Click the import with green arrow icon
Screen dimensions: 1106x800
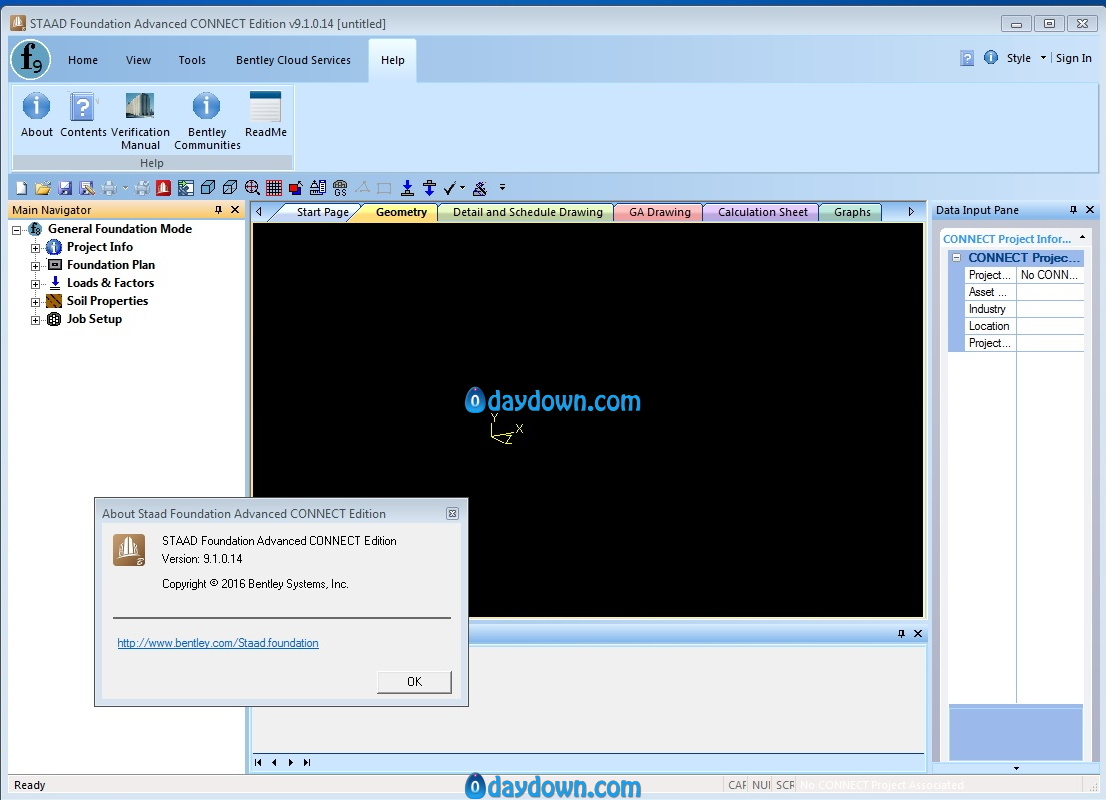[x=186, y=188]
